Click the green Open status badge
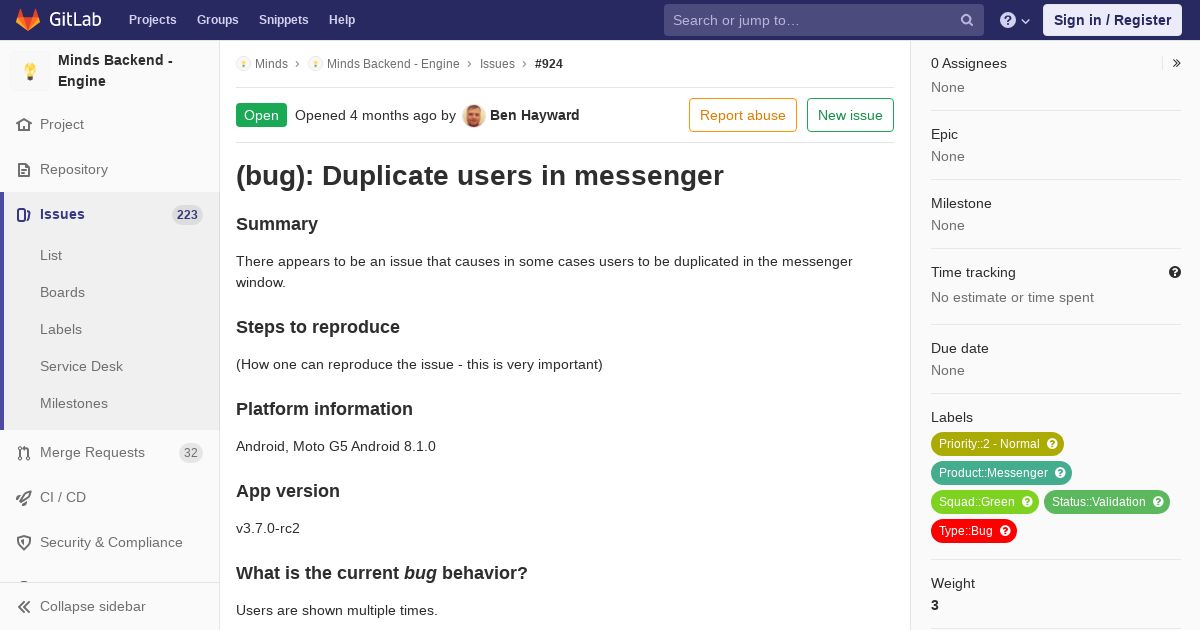The image size is (1200, 630). coord(261,115)
